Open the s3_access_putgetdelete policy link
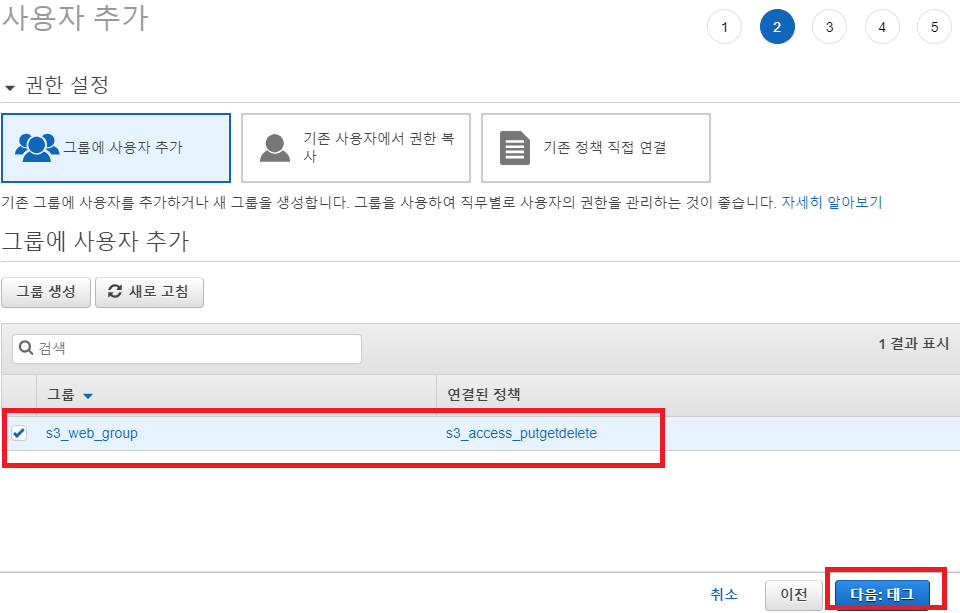960x613 pixels. pyautogui.click(x=521, y=433)
